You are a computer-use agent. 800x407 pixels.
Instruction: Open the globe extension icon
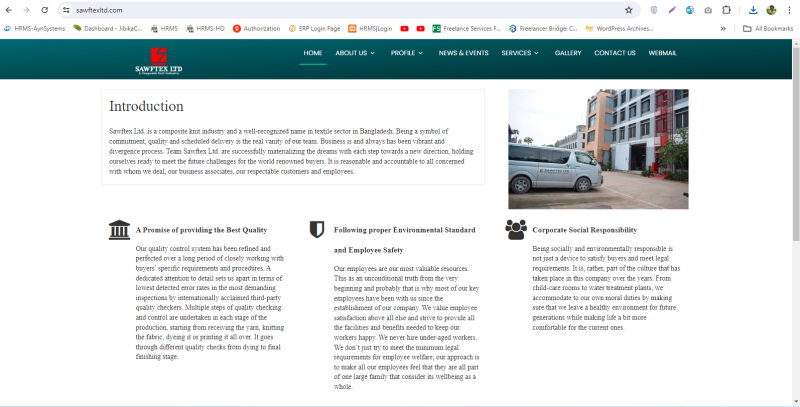[x=690, y=10]
